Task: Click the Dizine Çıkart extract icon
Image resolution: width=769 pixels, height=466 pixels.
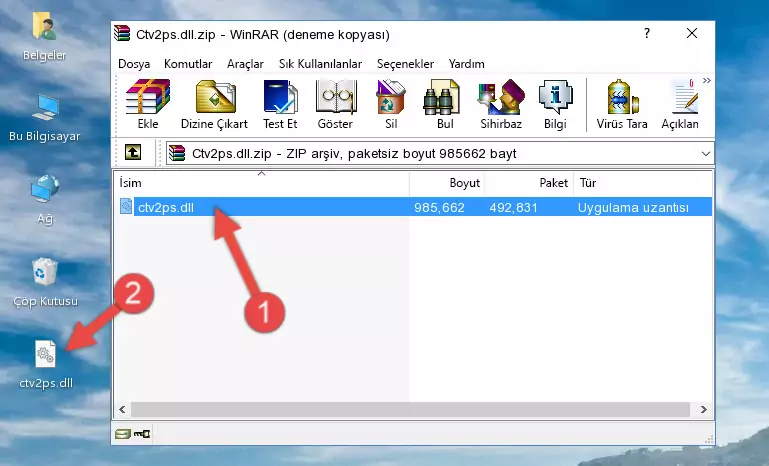Action: 214,104
